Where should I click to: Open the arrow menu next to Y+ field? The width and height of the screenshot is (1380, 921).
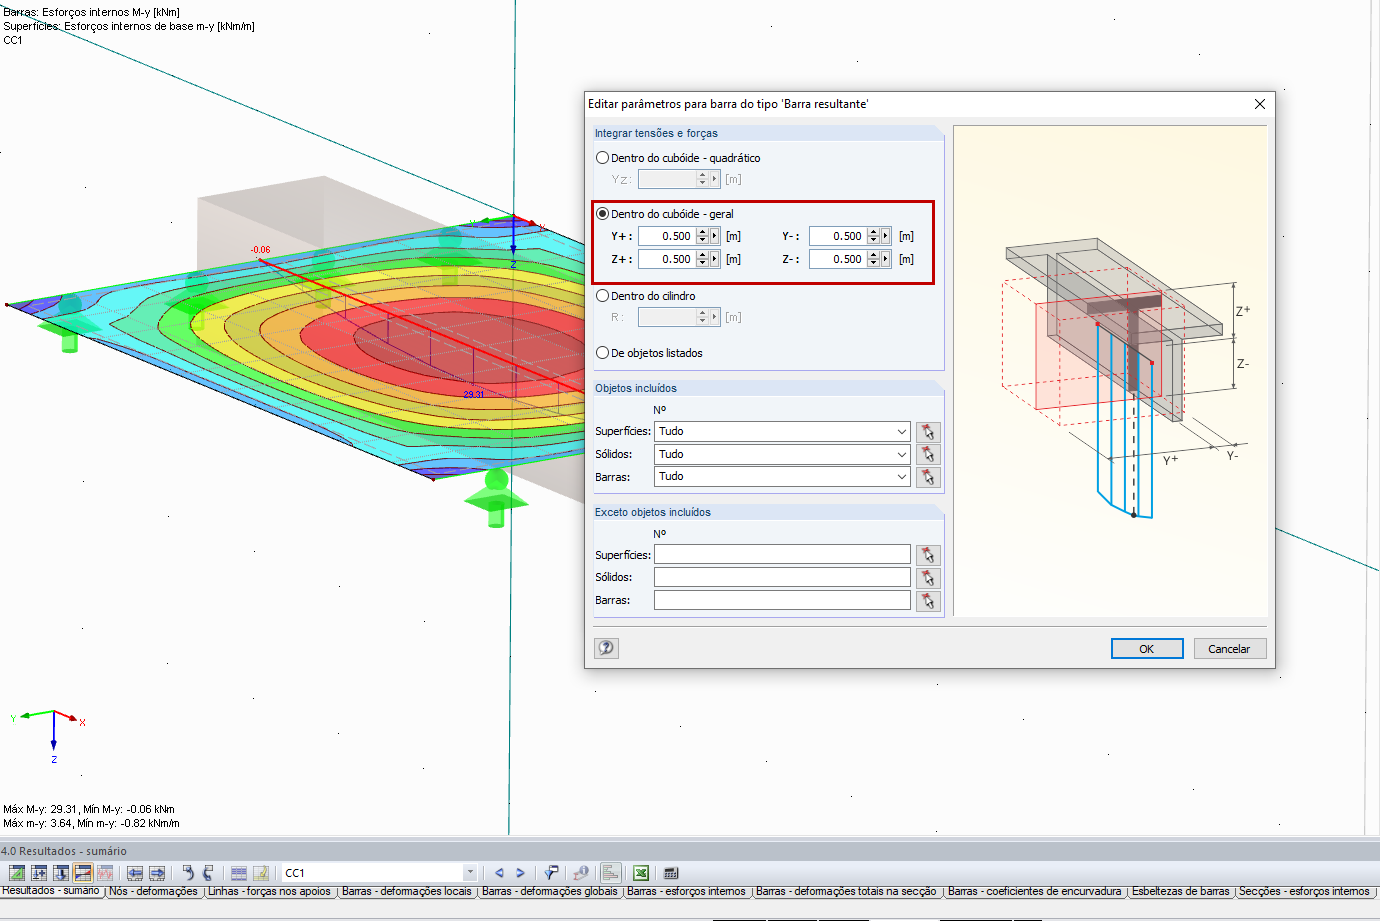(714, 236)
